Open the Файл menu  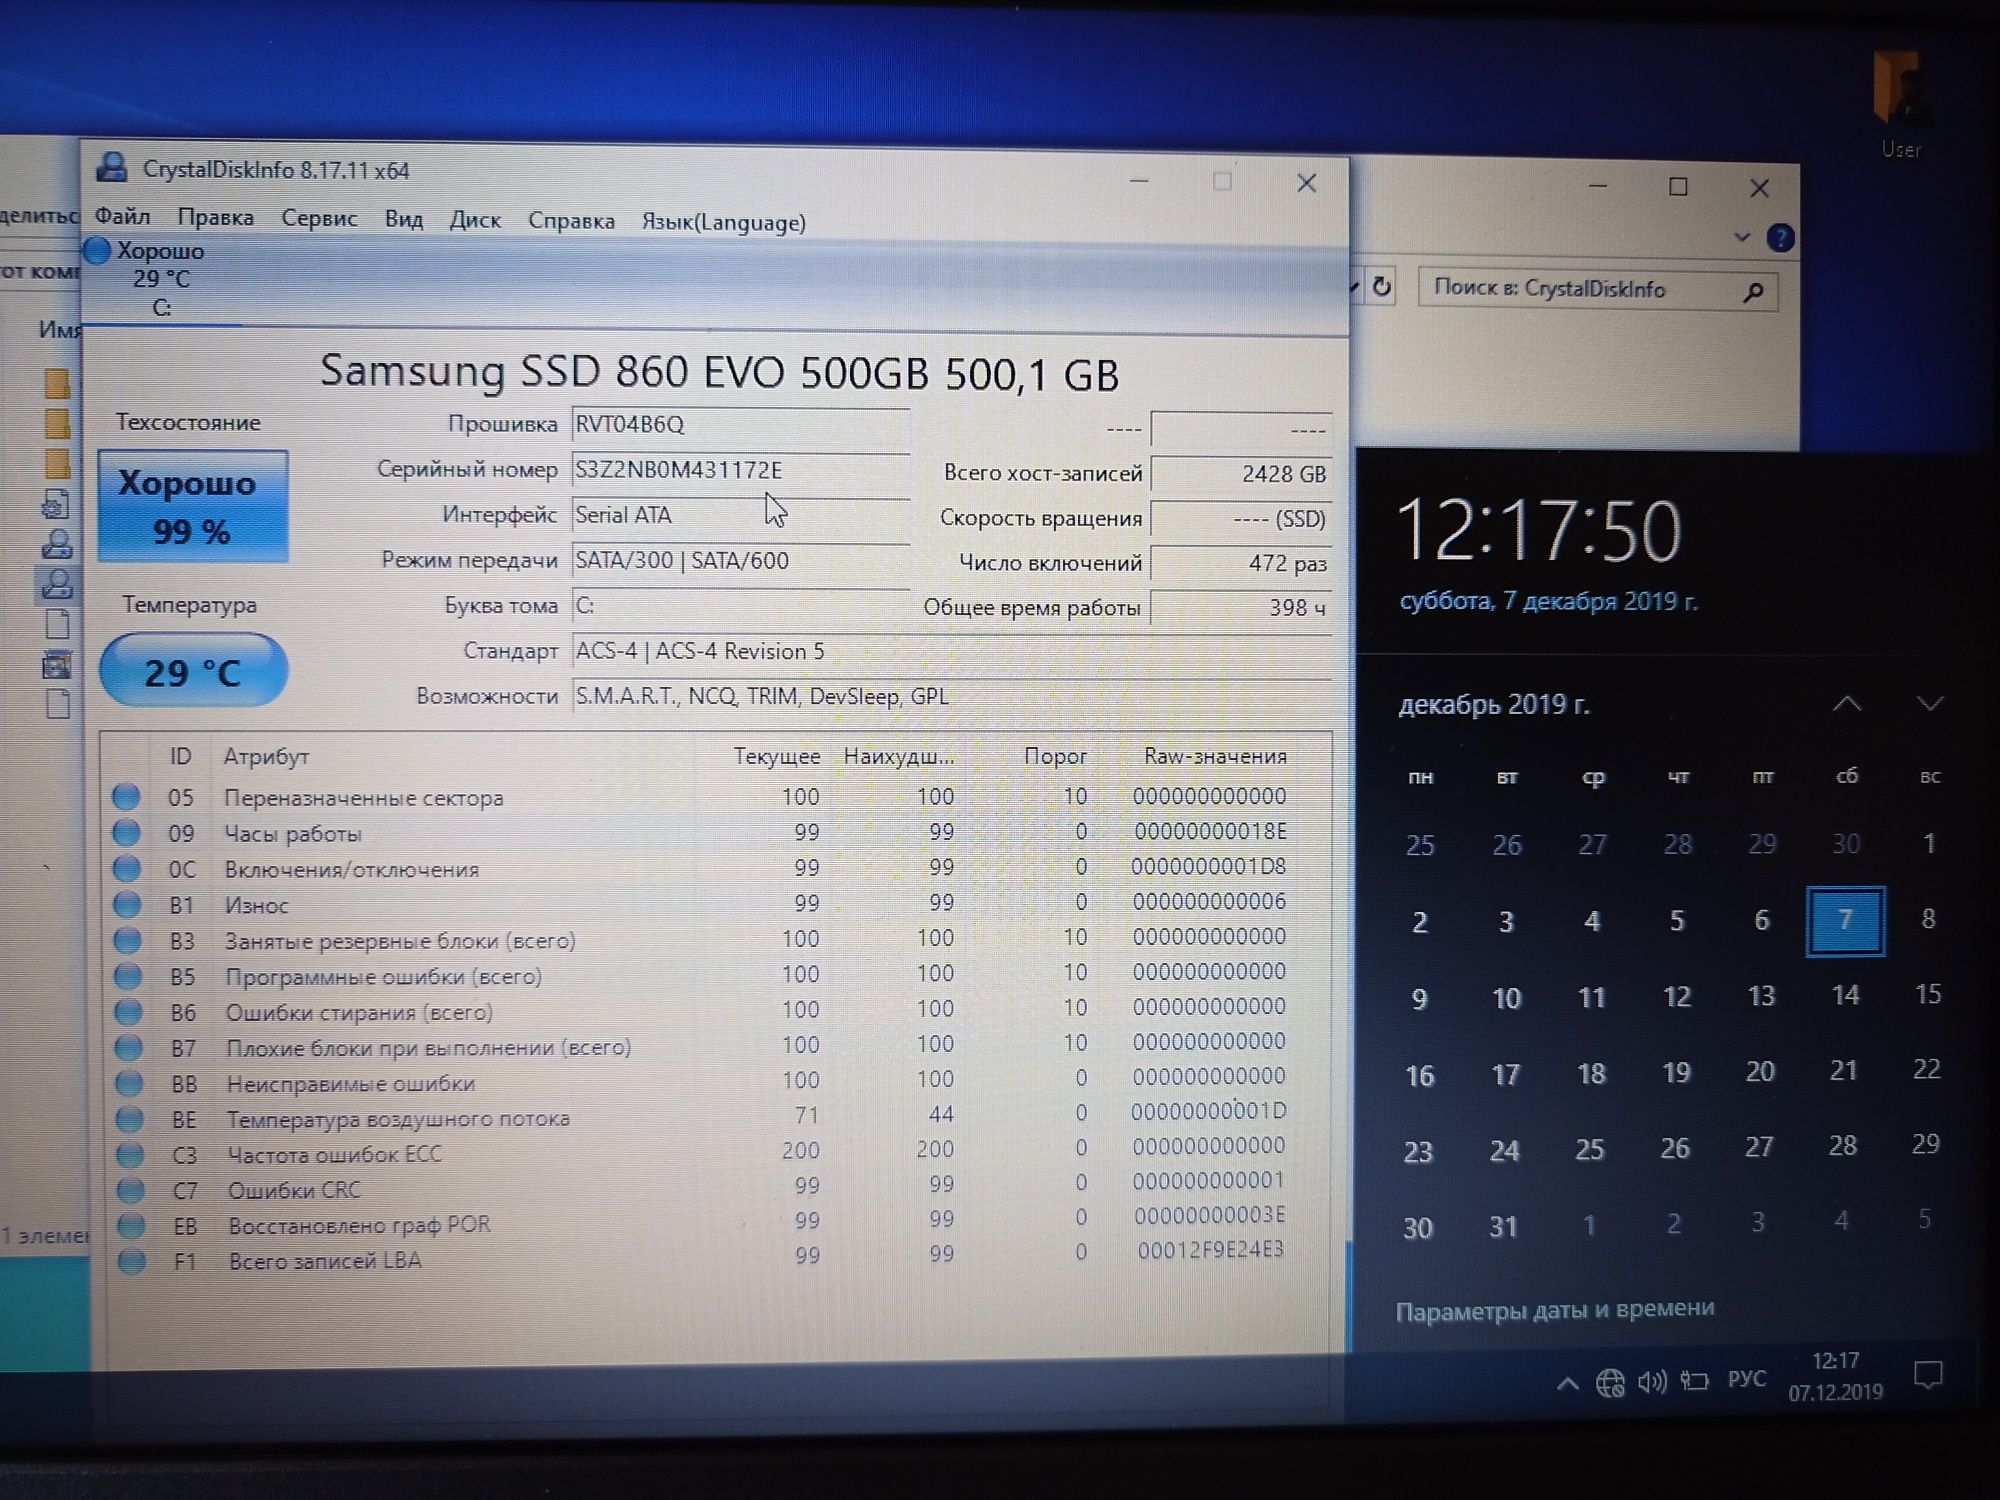[x=122, y=216]
